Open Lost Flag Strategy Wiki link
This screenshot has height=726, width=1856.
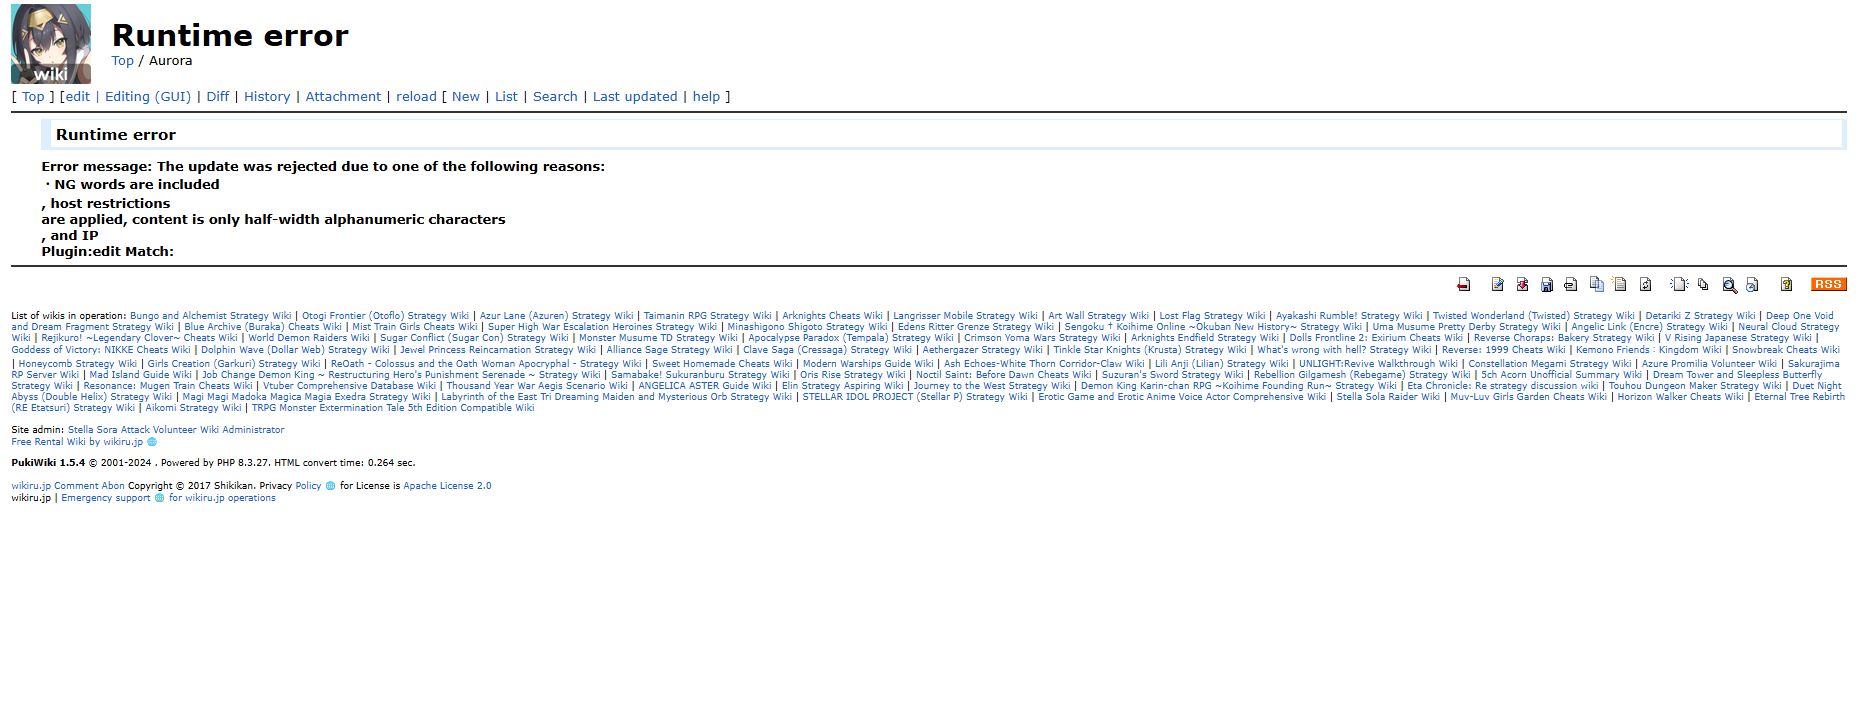click(1212, 316)
